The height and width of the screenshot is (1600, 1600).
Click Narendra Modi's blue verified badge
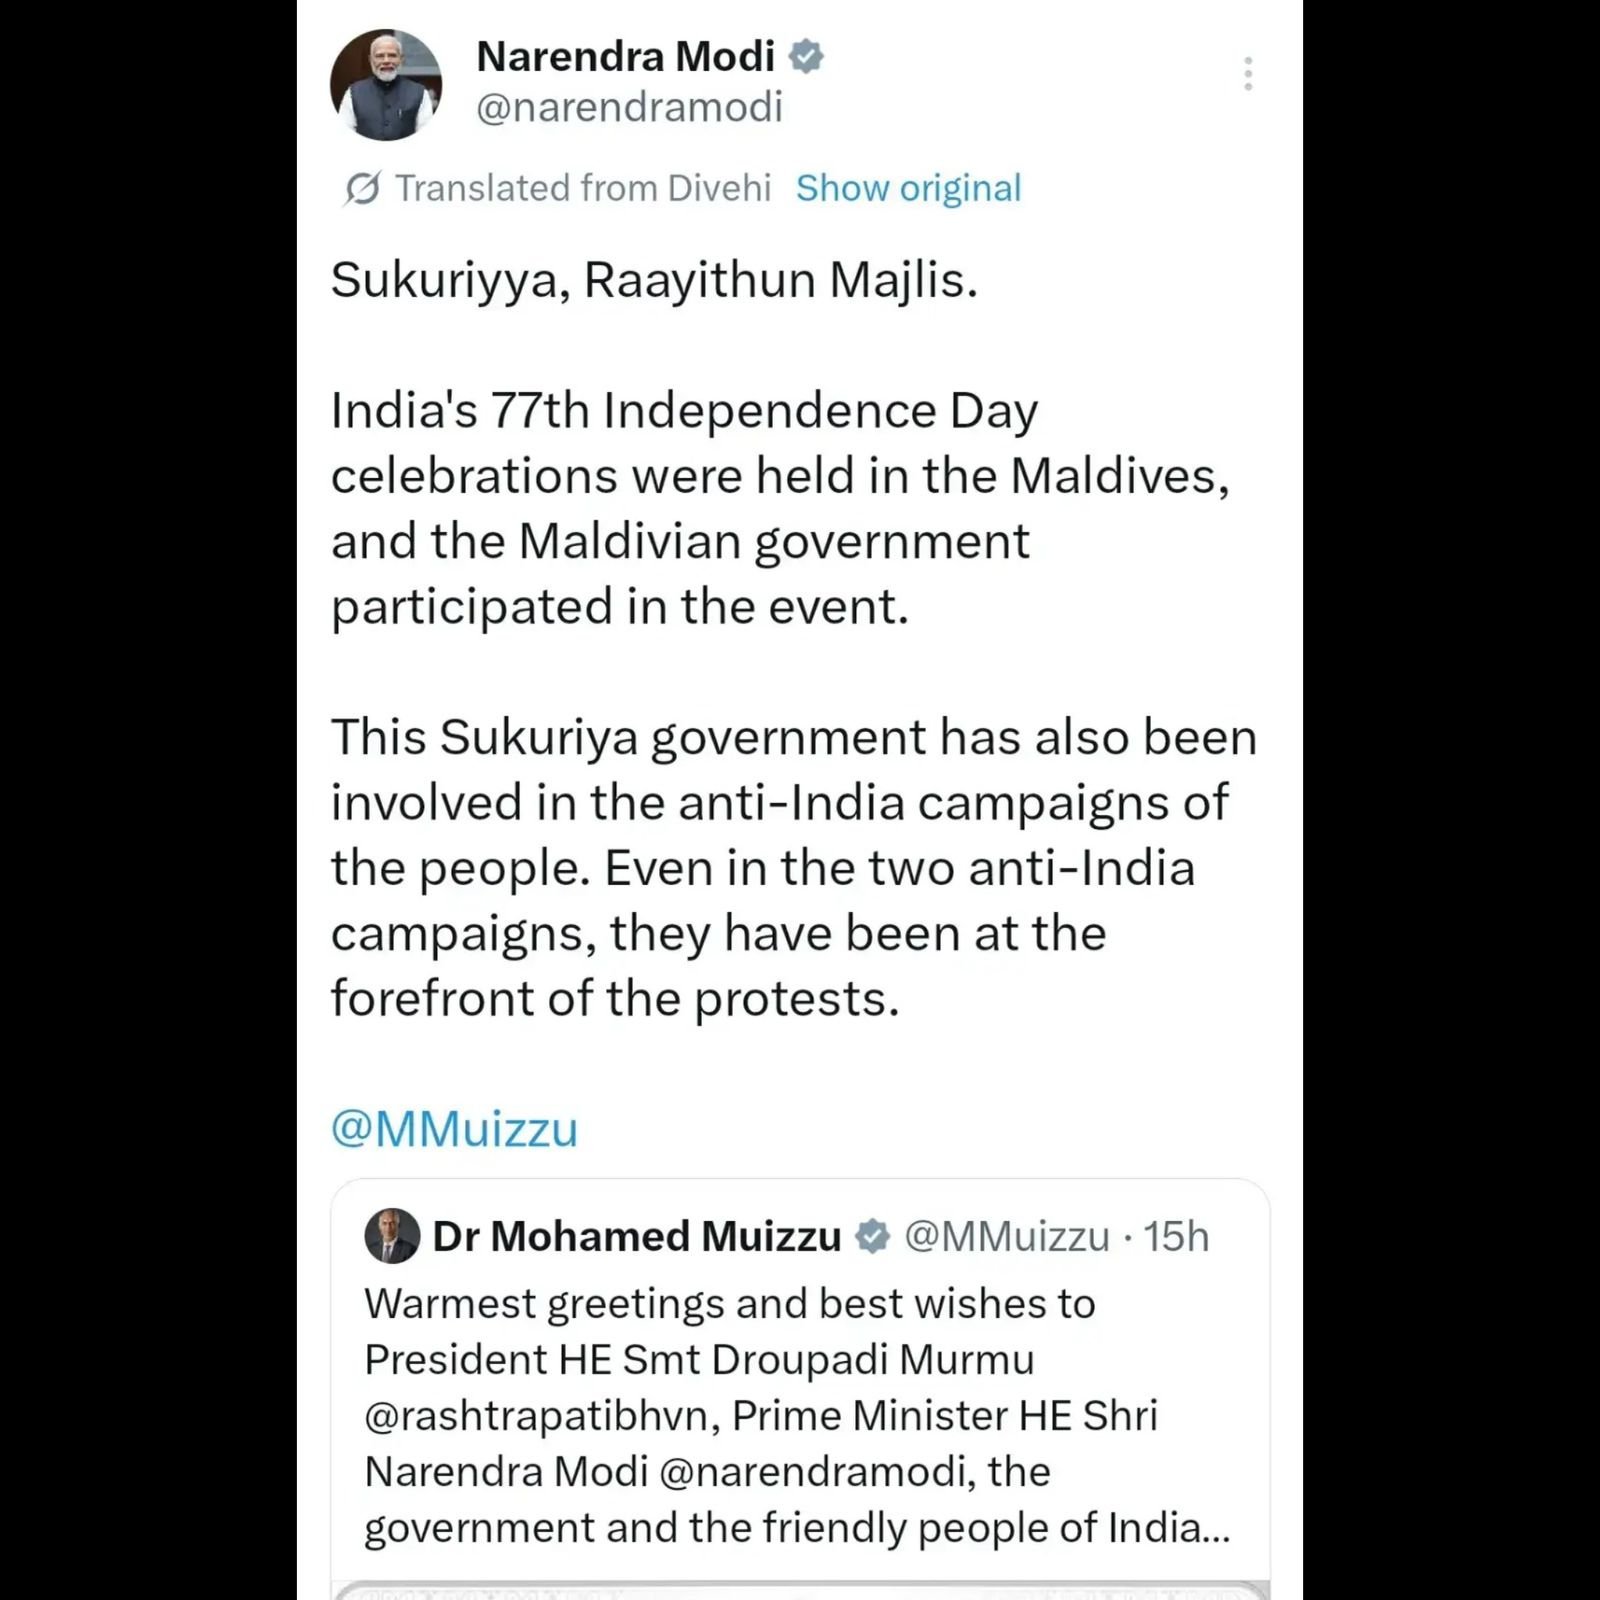pos(806,56)
